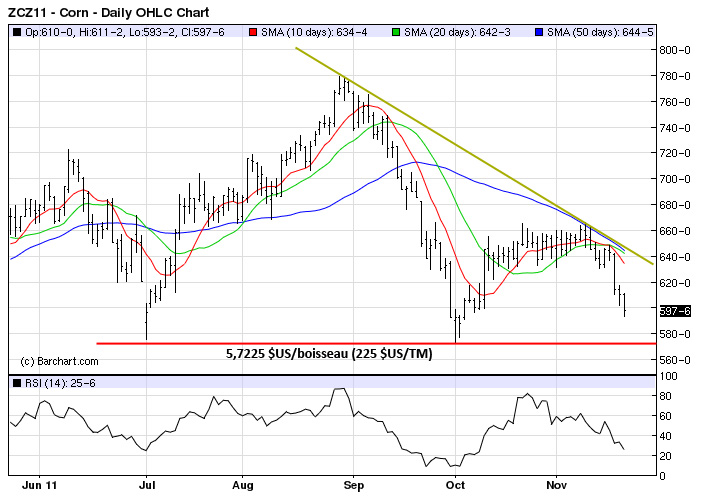Click the chart title ZCZ11 - Corn - Daily OHLC Chart
Viewport: 701px width, 501px height.
pyautogui.click(x=109, y=13)
